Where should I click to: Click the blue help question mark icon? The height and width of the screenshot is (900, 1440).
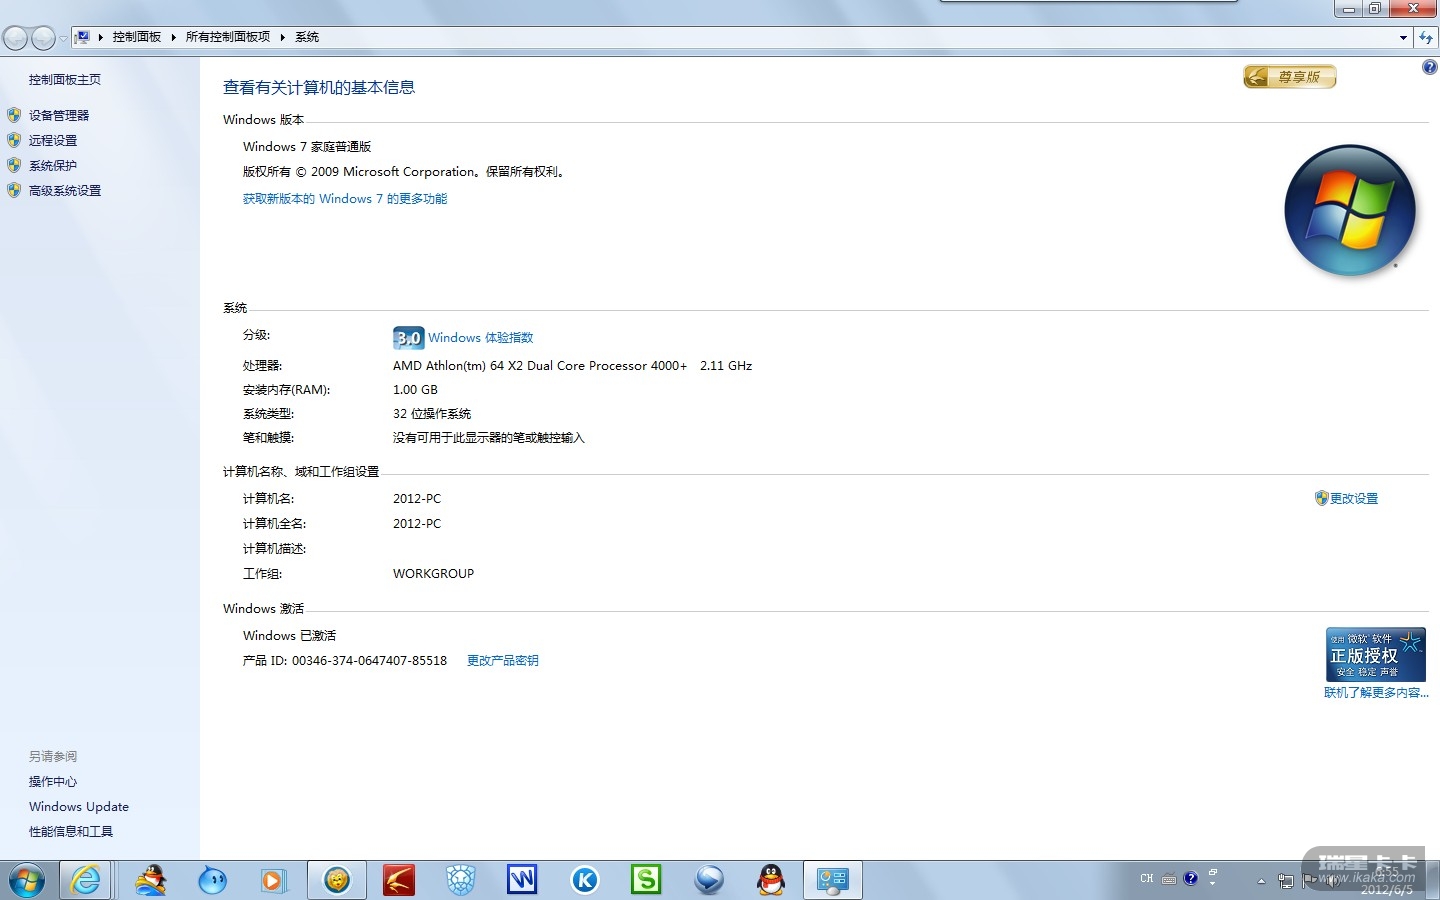click(x=1429, y=67)
